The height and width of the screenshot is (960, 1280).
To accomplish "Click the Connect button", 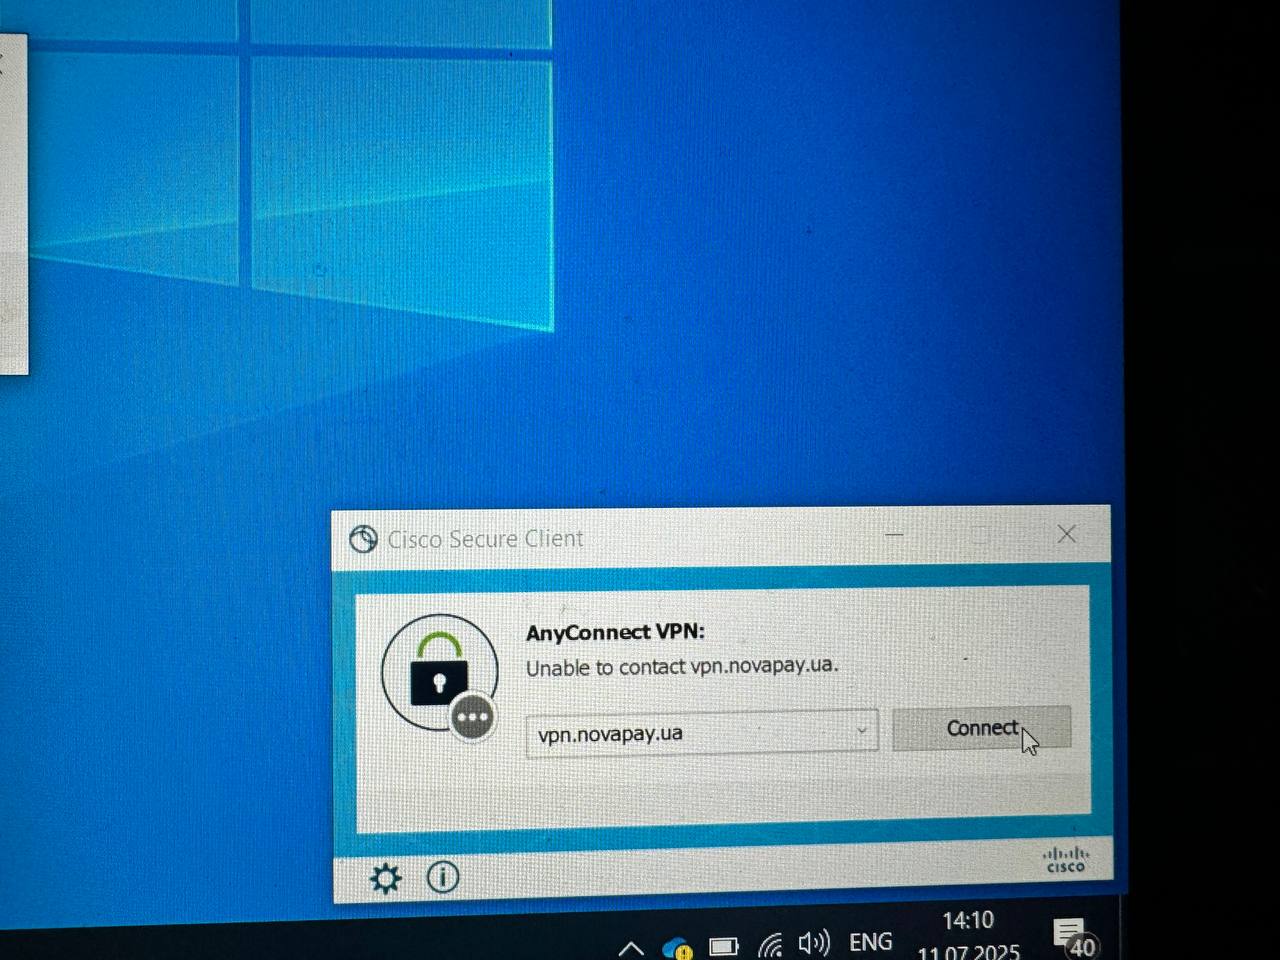I will (981, 728).
